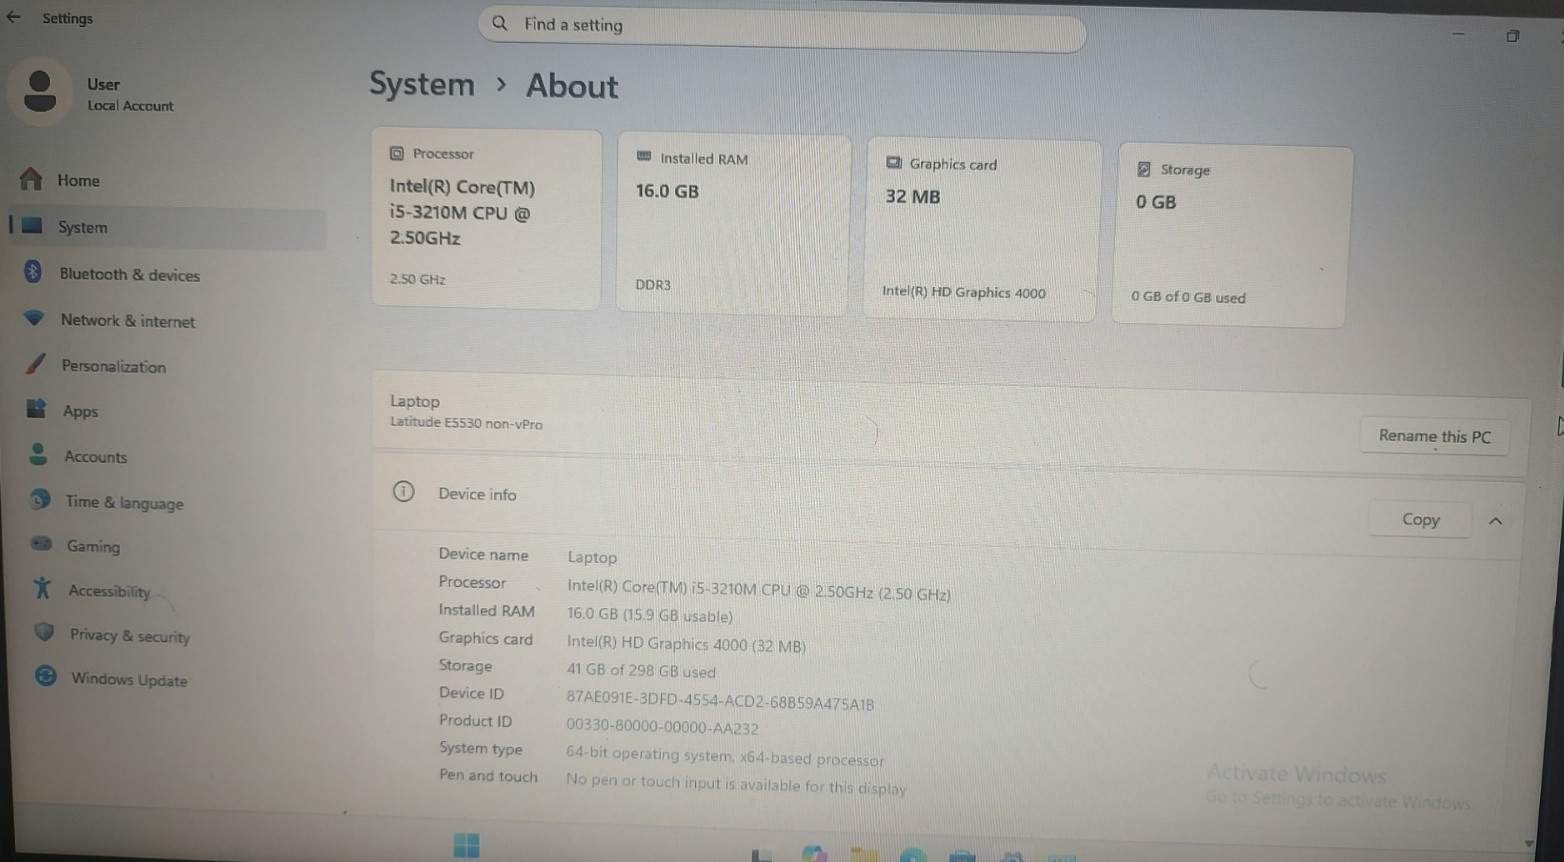The height and width of the screenshot is (862, 1564).
Task: Click the Privacy shield icon
Action: [x=44, y=632]
